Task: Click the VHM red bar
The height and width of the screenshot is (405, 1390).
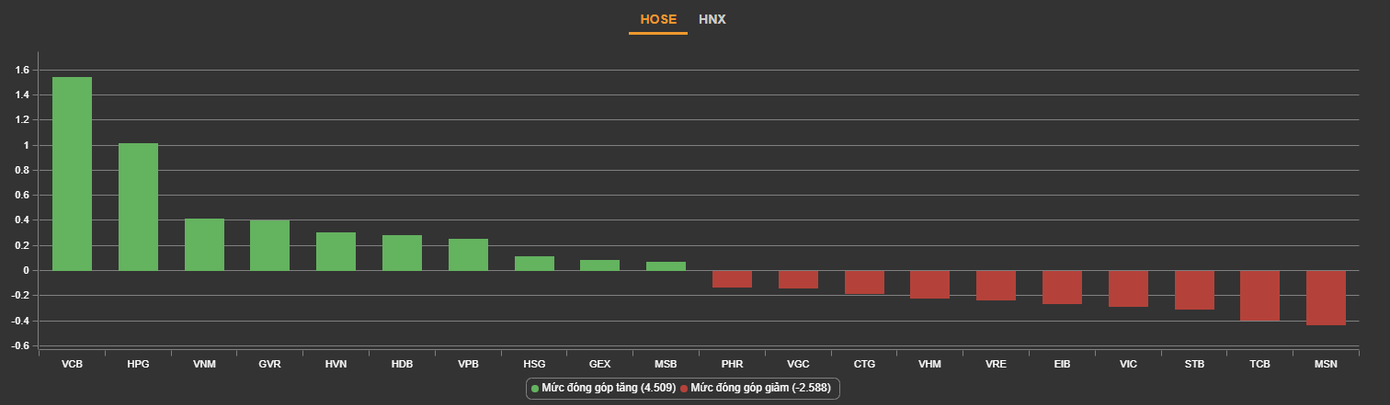Action: 930,284
